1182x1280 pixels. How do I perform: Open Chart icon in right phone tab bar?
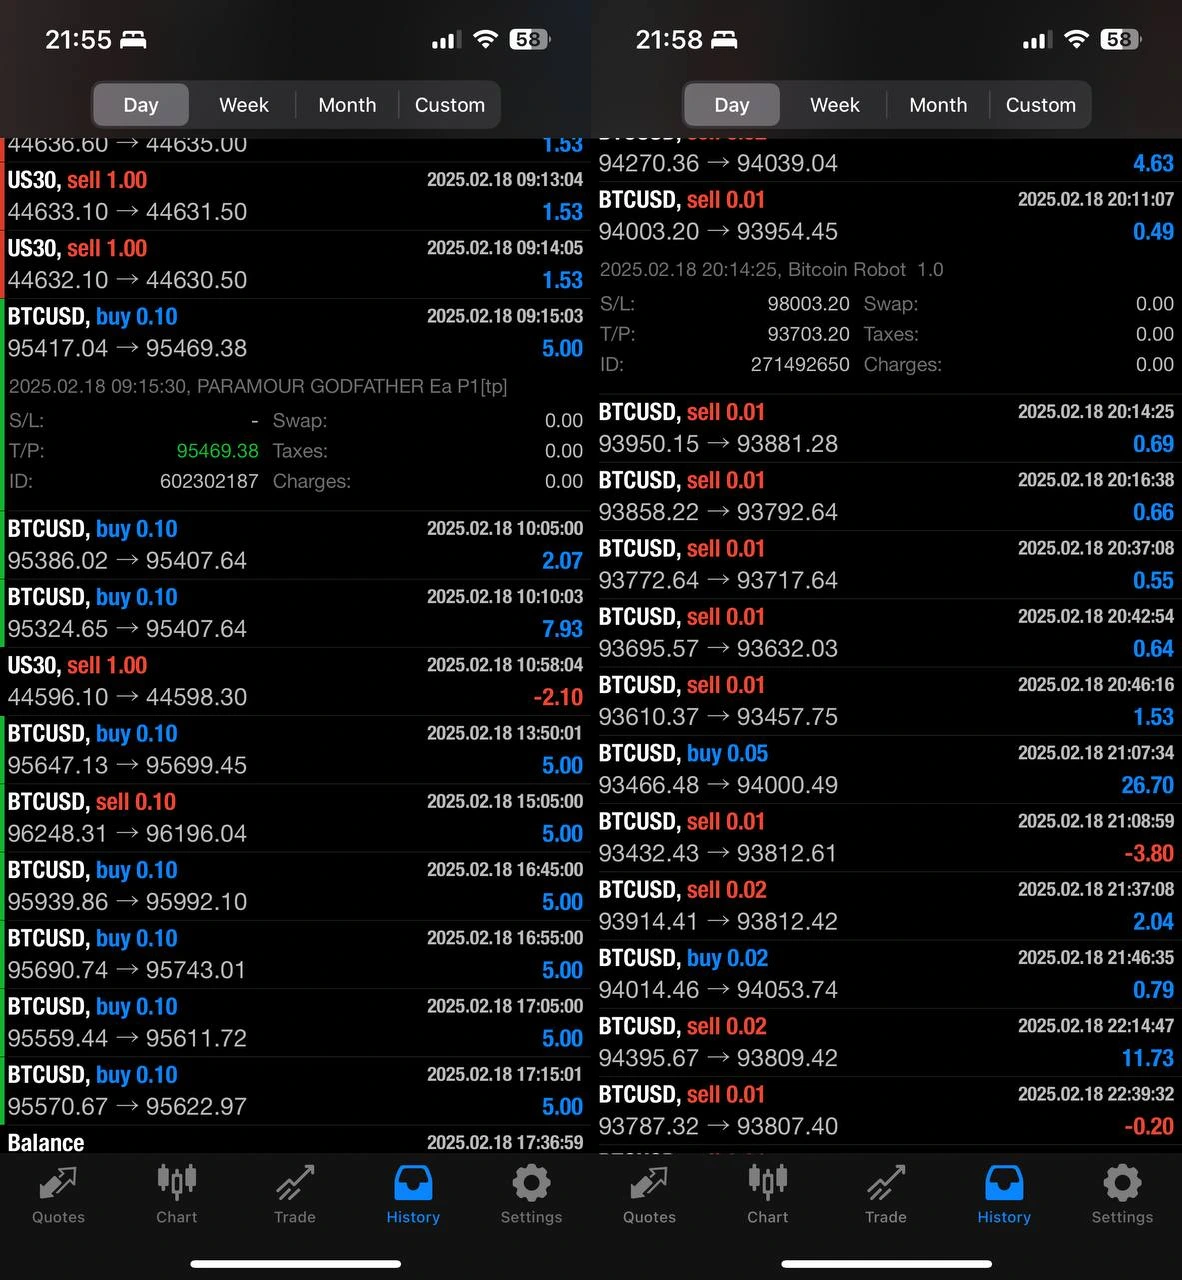click(767, 1194)
